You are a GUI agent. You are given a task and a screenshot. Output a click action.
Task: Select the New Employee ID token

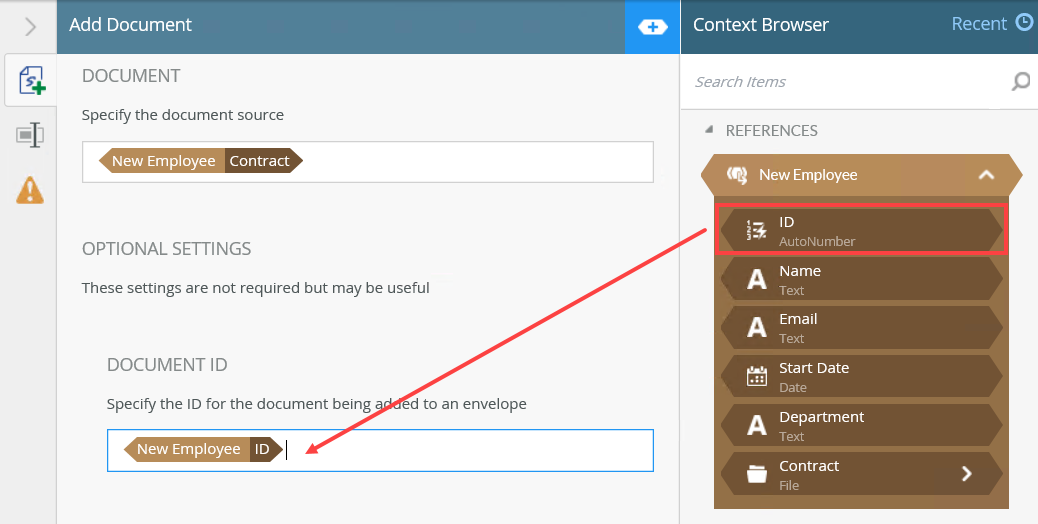click(x=203, y=449)
